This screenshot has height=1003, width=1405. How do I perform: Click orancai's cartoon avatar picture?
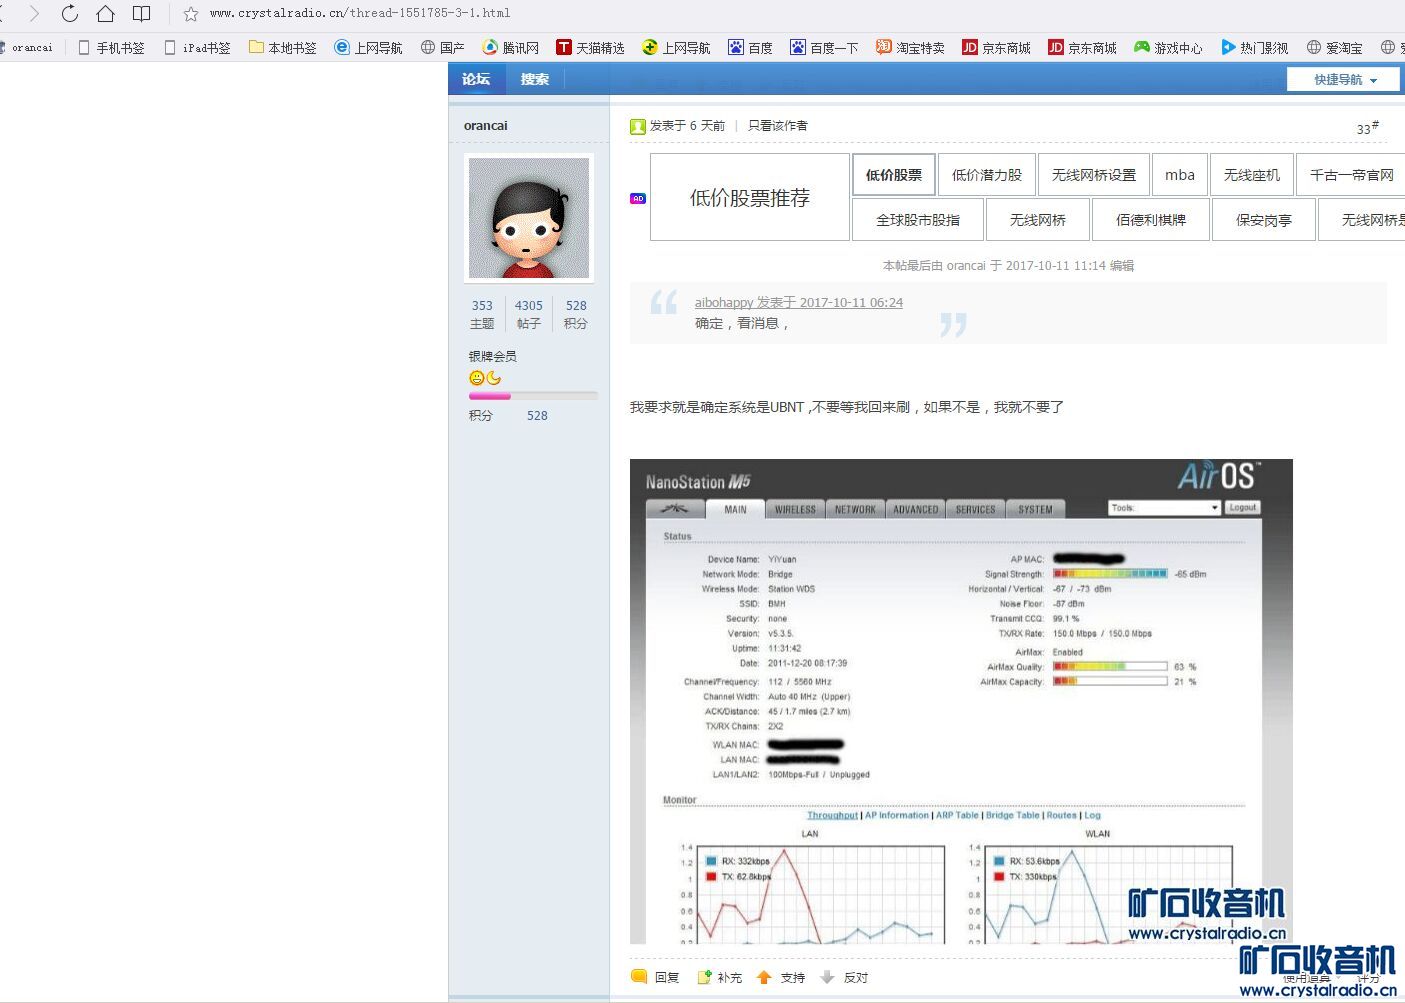[x=529, y=218]
